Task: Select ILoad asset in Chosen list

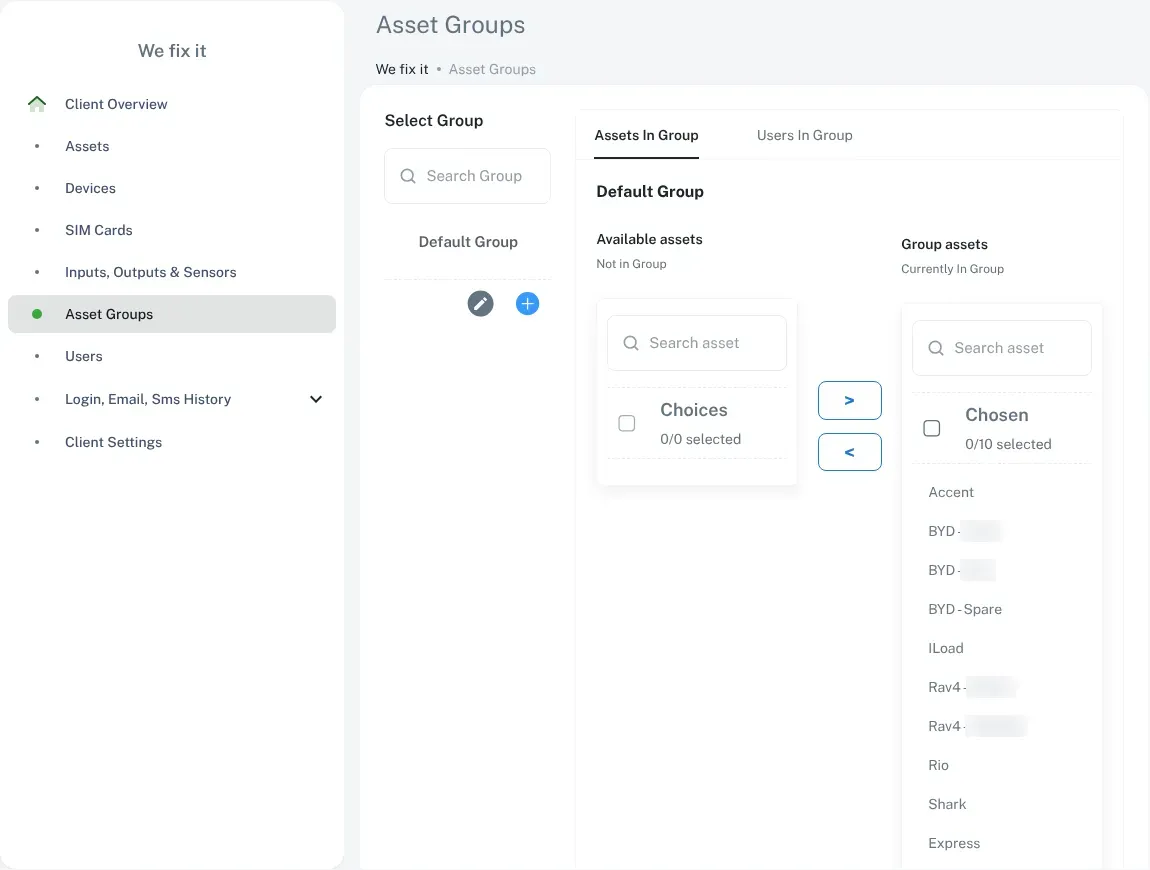Action: pyautogui.click(x=945, y=648)
